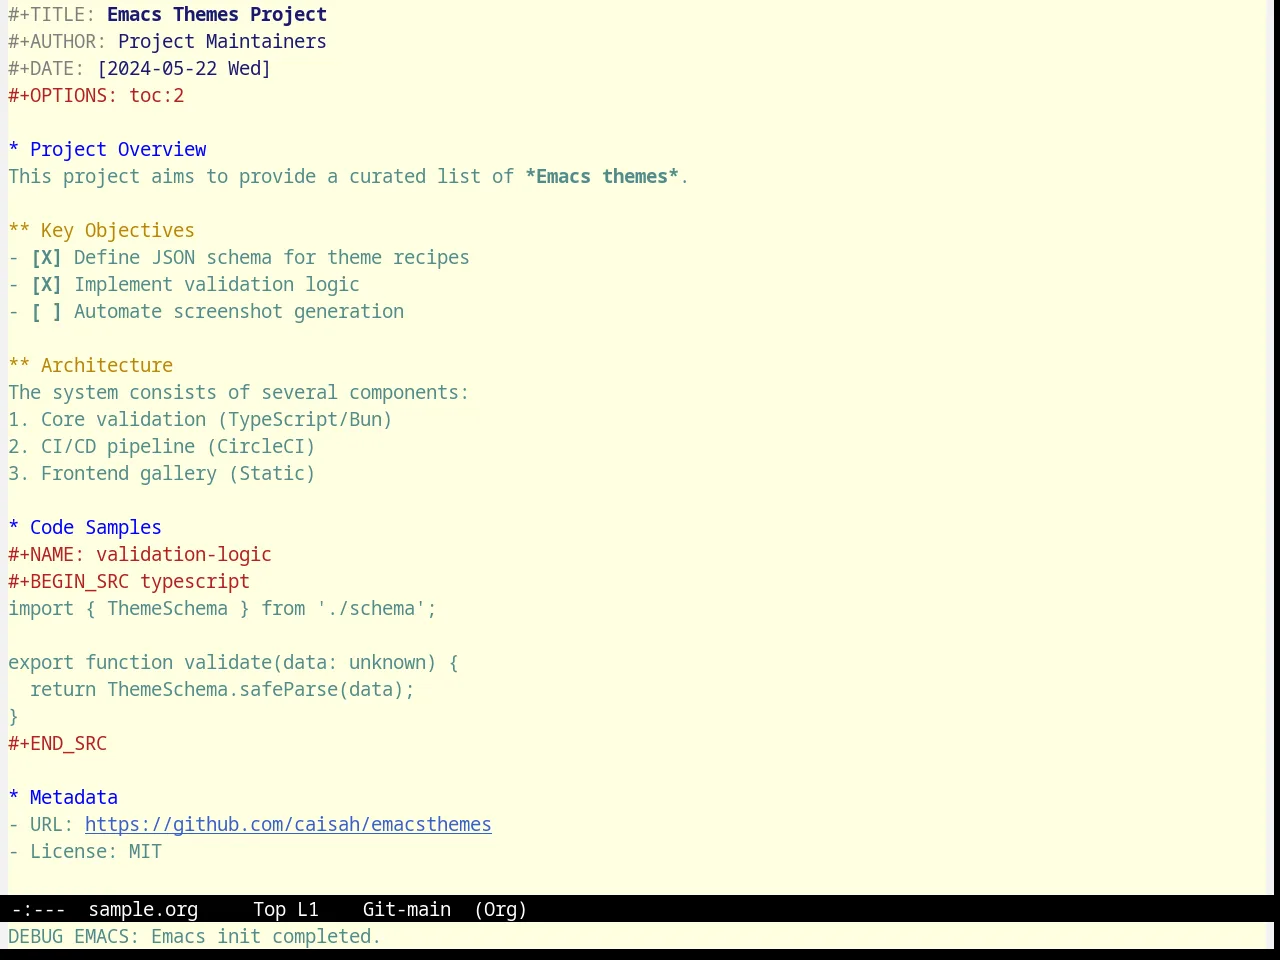Click the Frontend gallery (Static) item
1280x960 pixels.
[162, 473]
